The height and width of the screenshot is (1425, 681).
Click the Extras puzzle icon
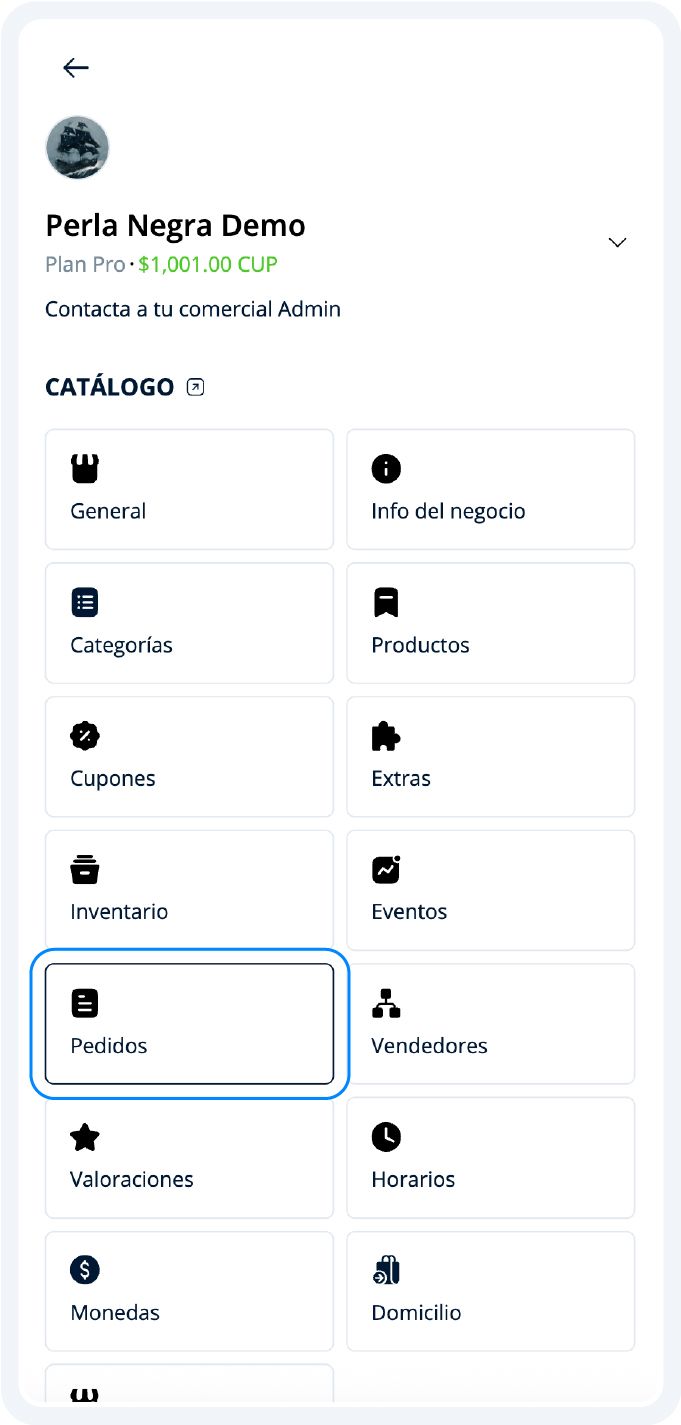(386, 735)
